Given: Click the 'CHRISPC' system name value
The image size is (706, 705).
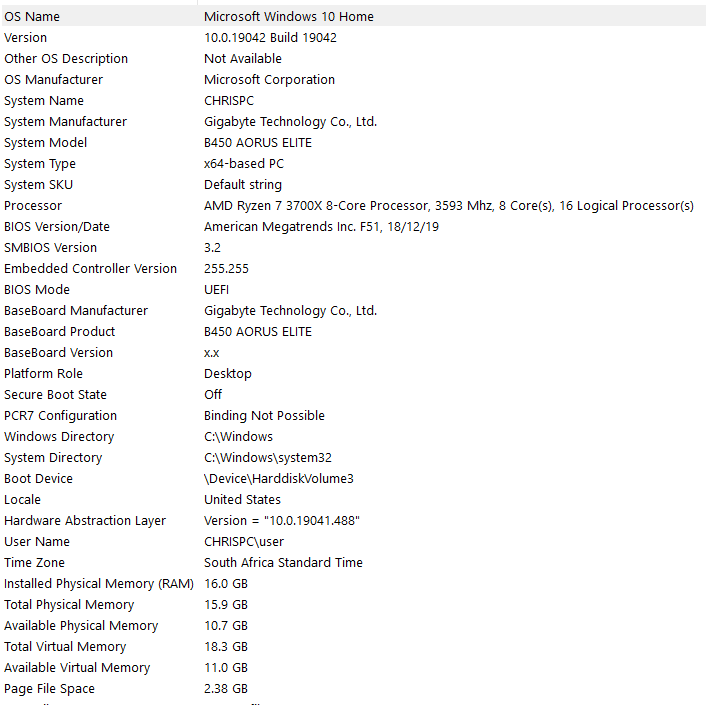Looking at the screenshot, I should (x=229, y=101).
